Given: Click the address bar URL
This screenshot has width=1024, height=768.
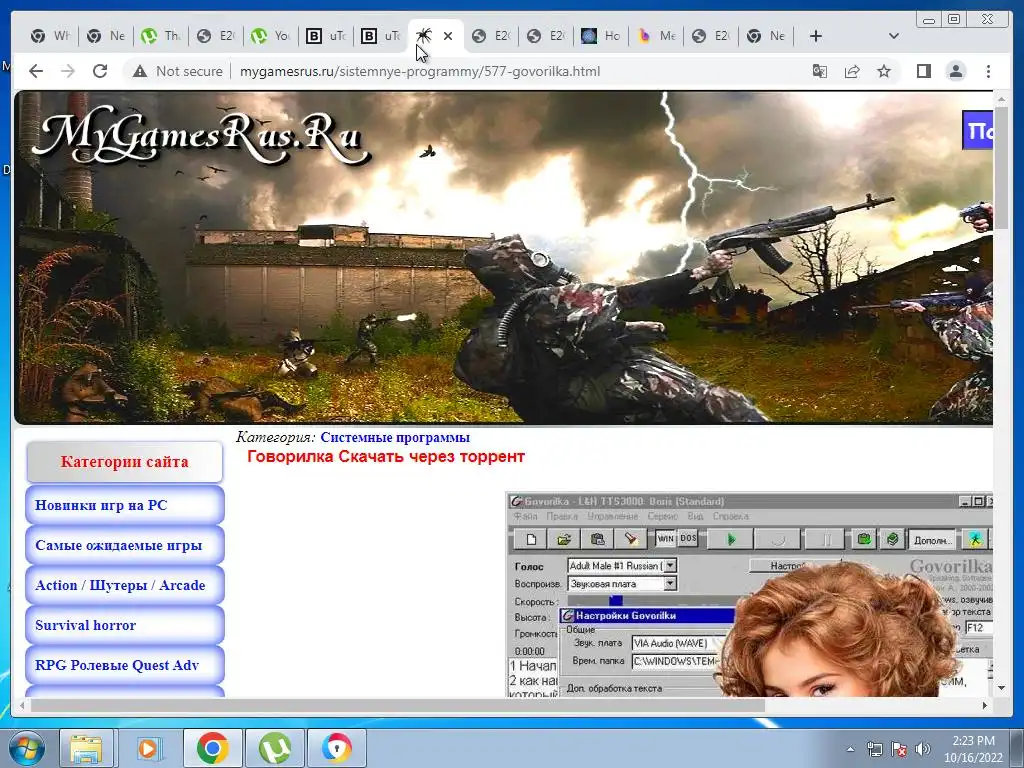Looking at the screenshot, I should [420, 71].
